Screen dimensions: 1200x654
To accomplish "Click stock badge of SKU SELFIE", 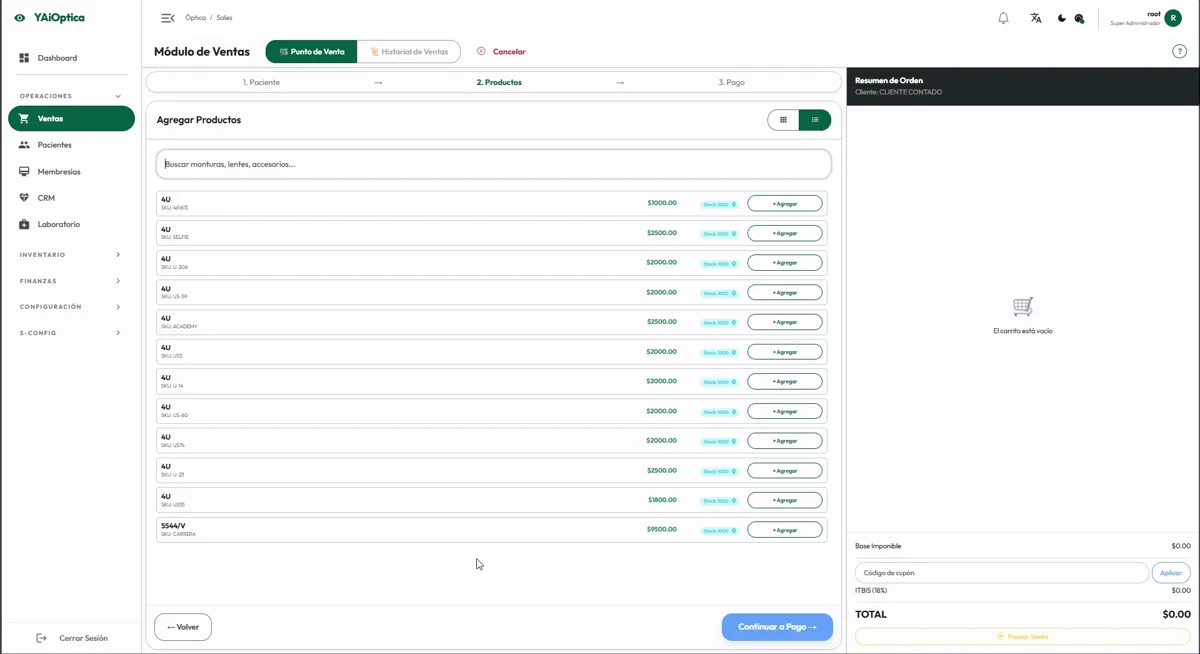I will [x=719, y=234].
